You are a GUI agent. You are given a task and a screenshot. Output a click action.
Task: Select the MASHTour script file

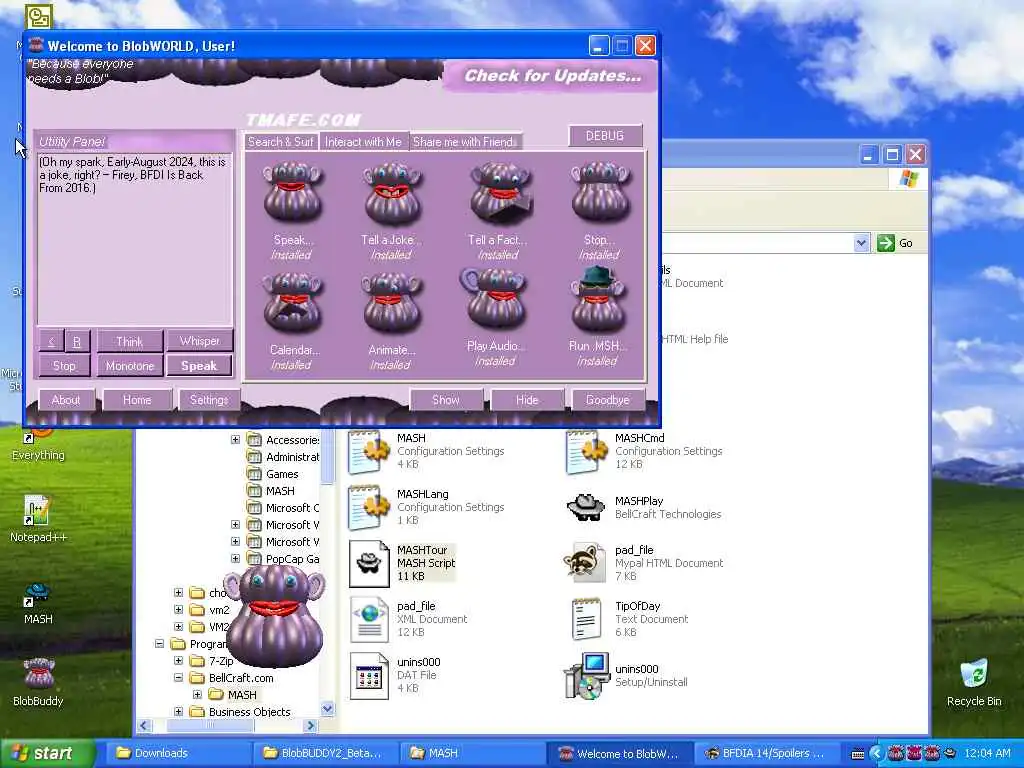(402, 563)
